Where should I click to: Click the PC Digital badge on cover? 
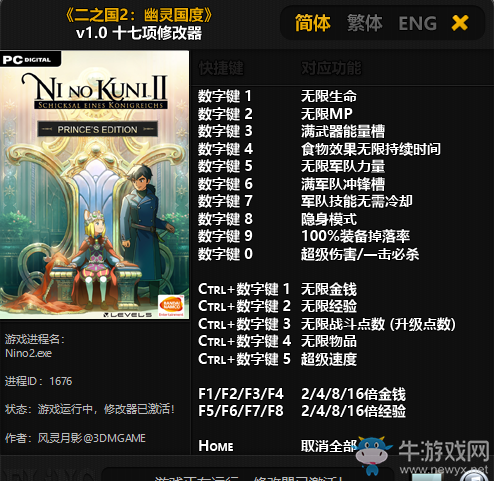[x=30, y=59]
